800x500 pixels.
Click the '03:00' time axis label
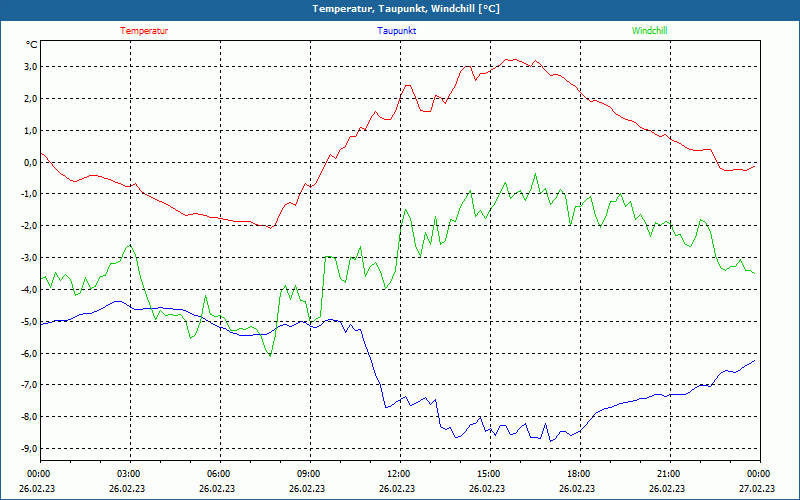[x=130, y=474]
